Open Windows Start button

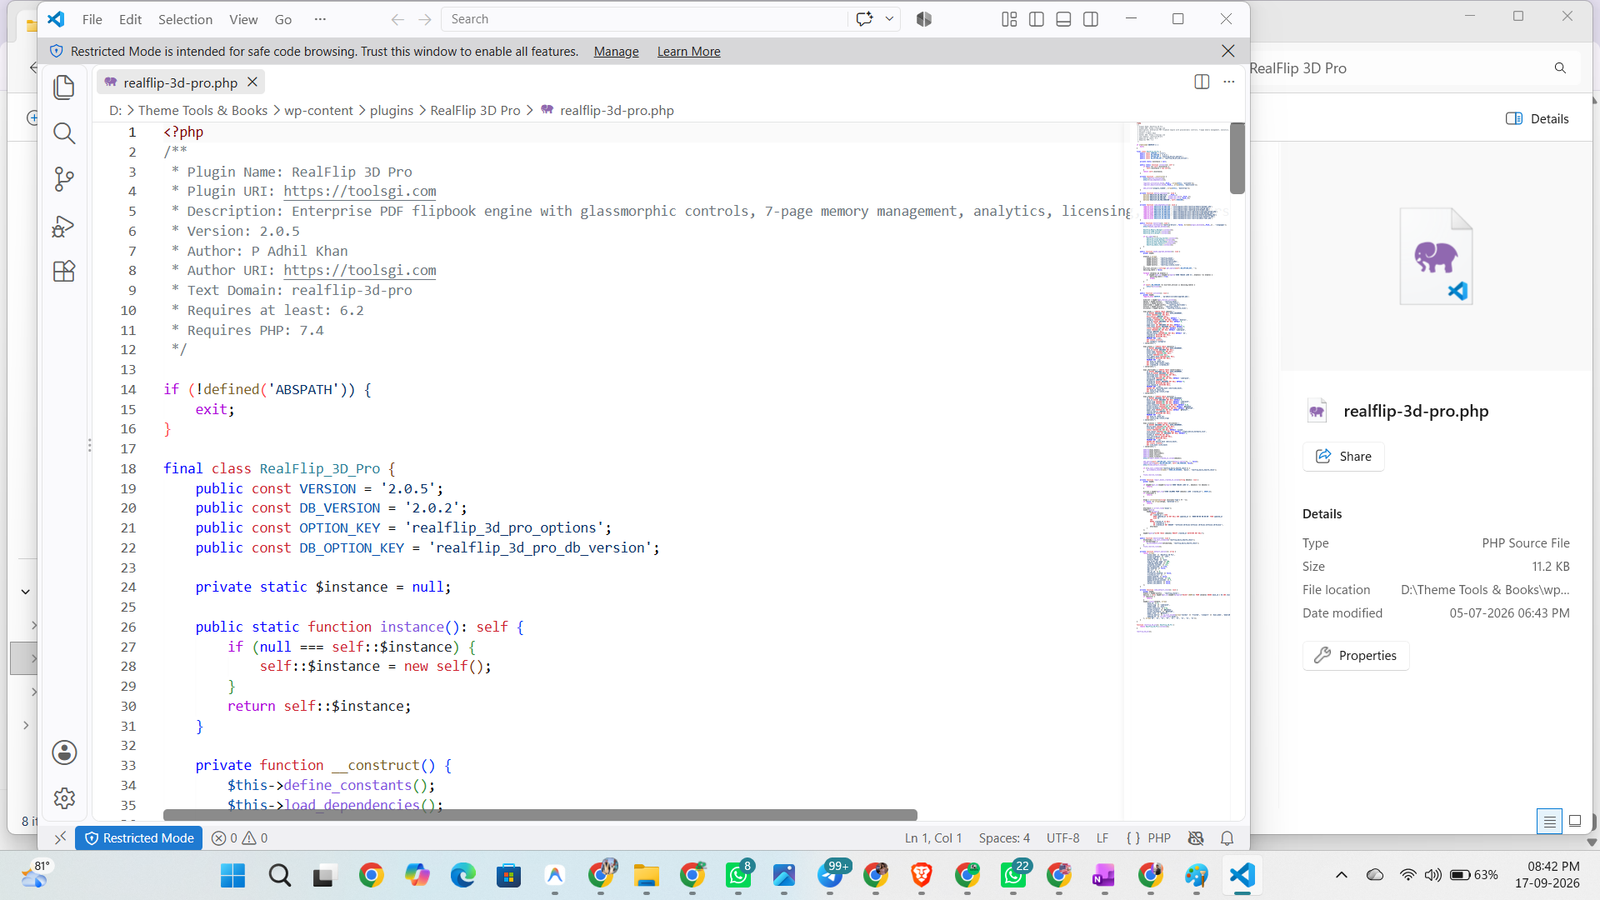coord(233,876)
